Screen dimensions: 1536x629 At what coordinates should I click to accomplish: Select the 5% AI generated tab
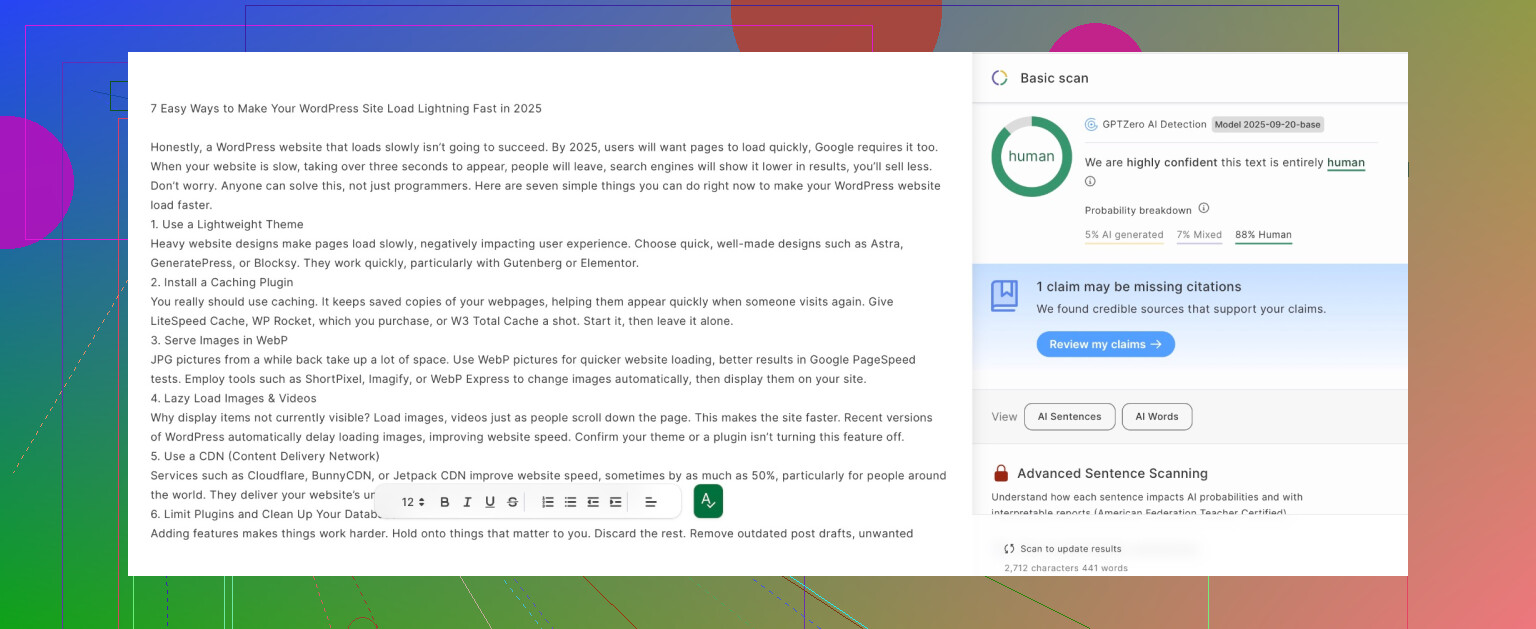[x=1123, y=235]
